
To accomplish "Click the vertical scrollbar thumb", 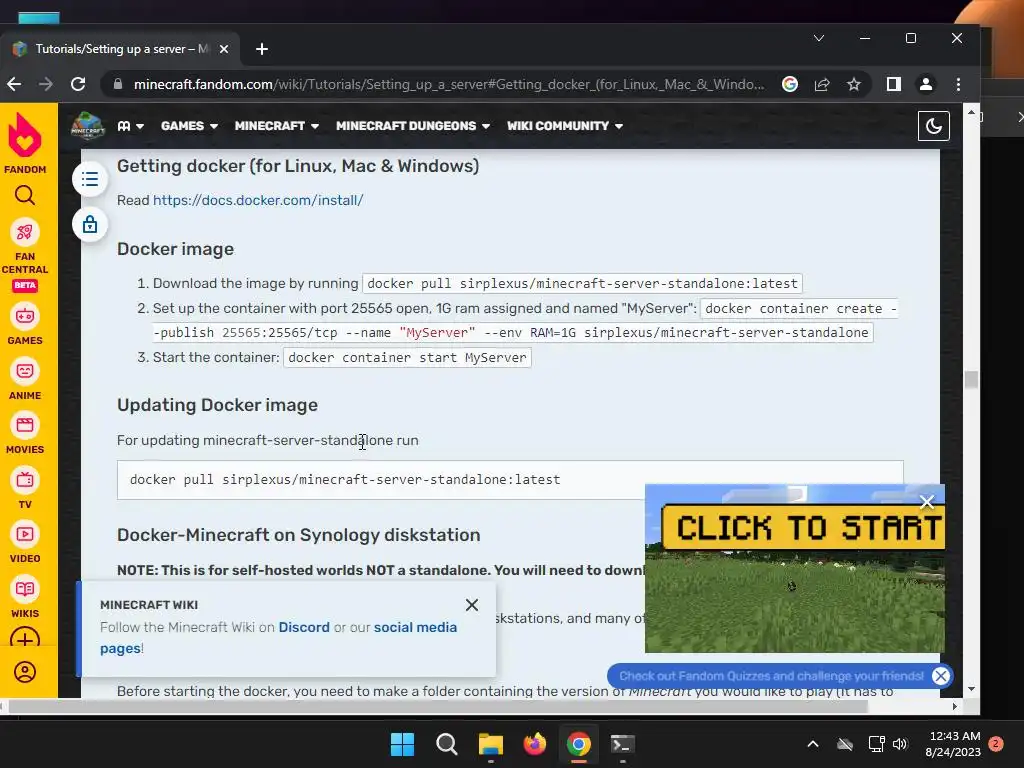I will click(971, 379).
